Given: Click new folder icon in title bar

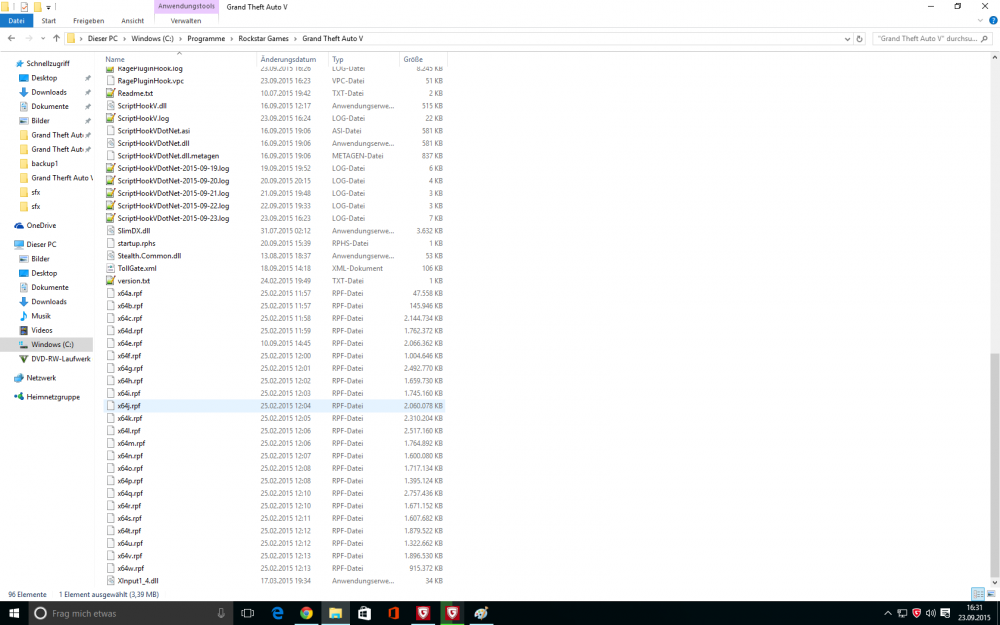Looking at the screenshot, I should pos(37,7).
